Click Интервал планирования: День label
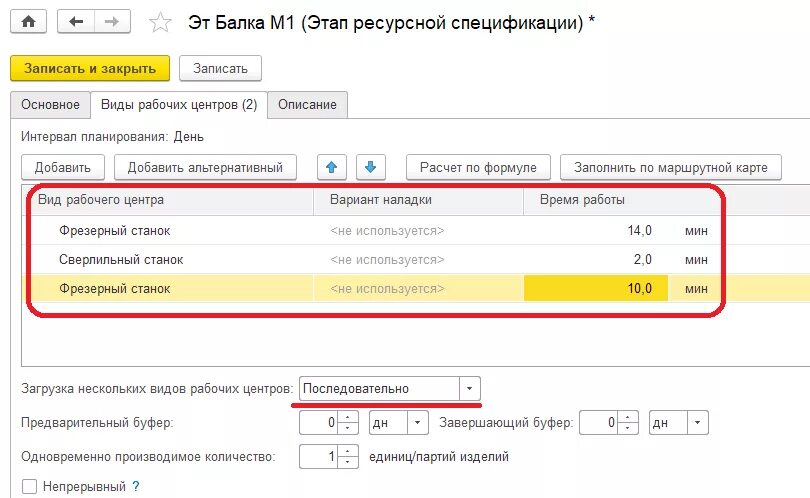810x498 pixels. (112, 137)
